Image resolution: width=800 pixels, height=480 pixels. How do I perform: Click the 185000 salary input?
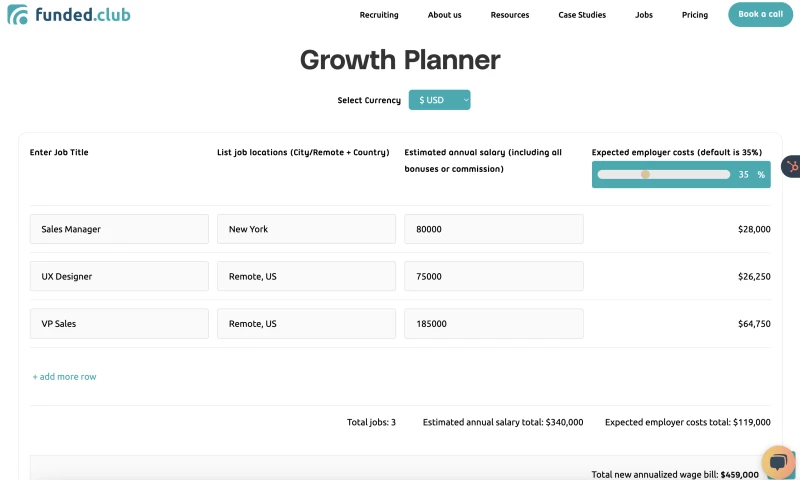[x=494, y=323]
